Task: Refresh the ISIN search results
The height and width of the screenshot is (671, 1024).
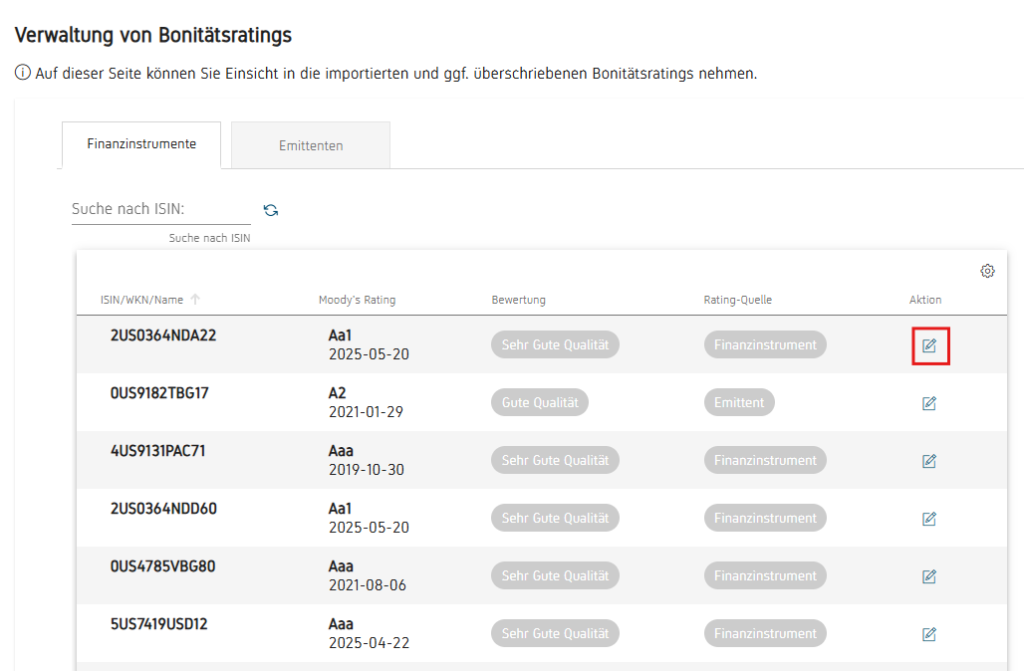Action: (270, 210)
